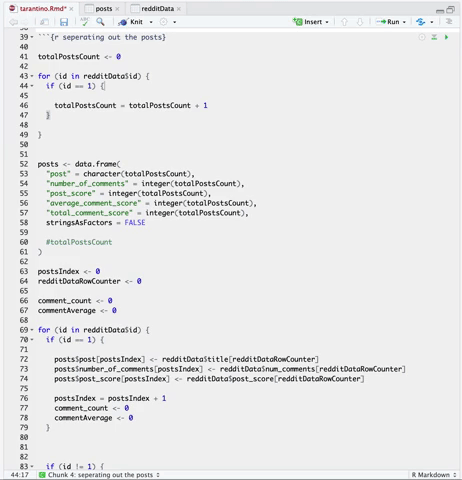This screenshot has height=480, width=462.
Task: Maximize the source pane
Action: pyautogui.click(x=450, y=10)
